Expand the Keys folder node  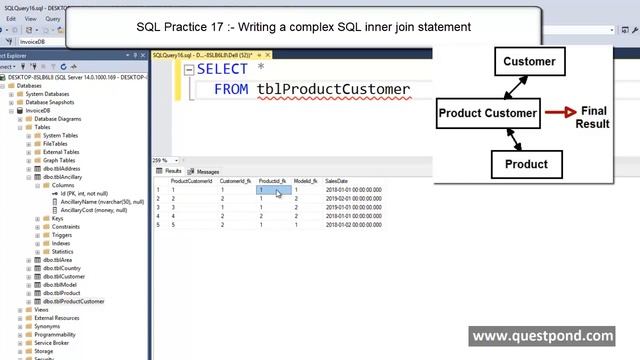[38, 219]
